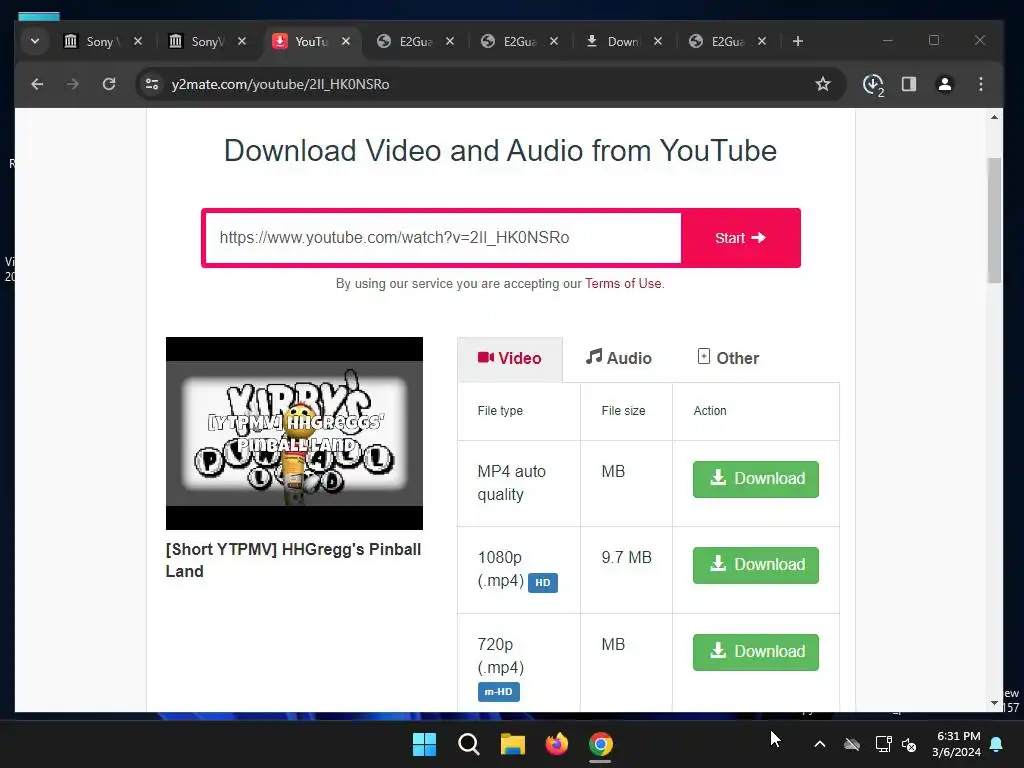Open the Windows Start menu

tap(424, 744)
